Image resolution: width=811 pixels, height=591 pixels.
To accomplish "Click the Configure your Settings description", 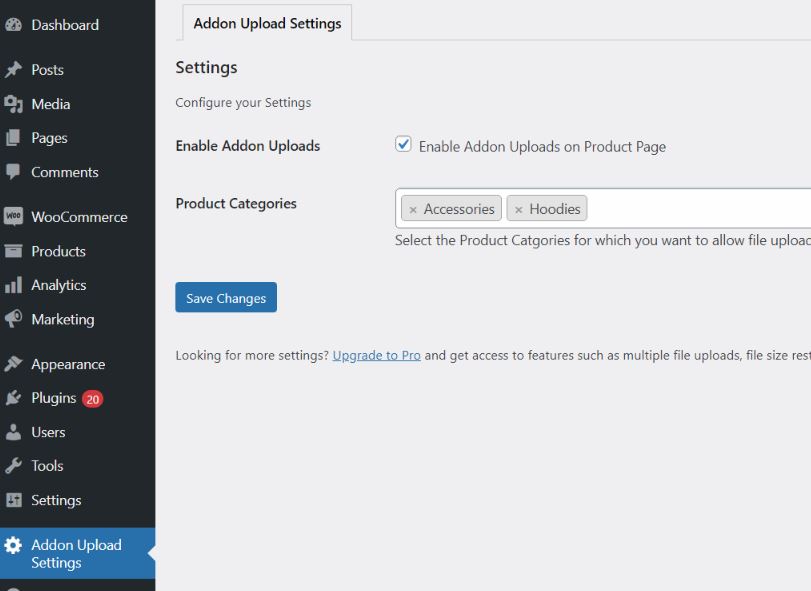I will pos(243,103).
